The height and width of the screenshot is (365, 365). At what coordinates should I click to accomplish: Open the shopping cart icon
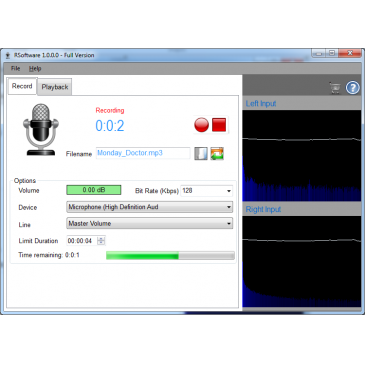click(335, 88)
